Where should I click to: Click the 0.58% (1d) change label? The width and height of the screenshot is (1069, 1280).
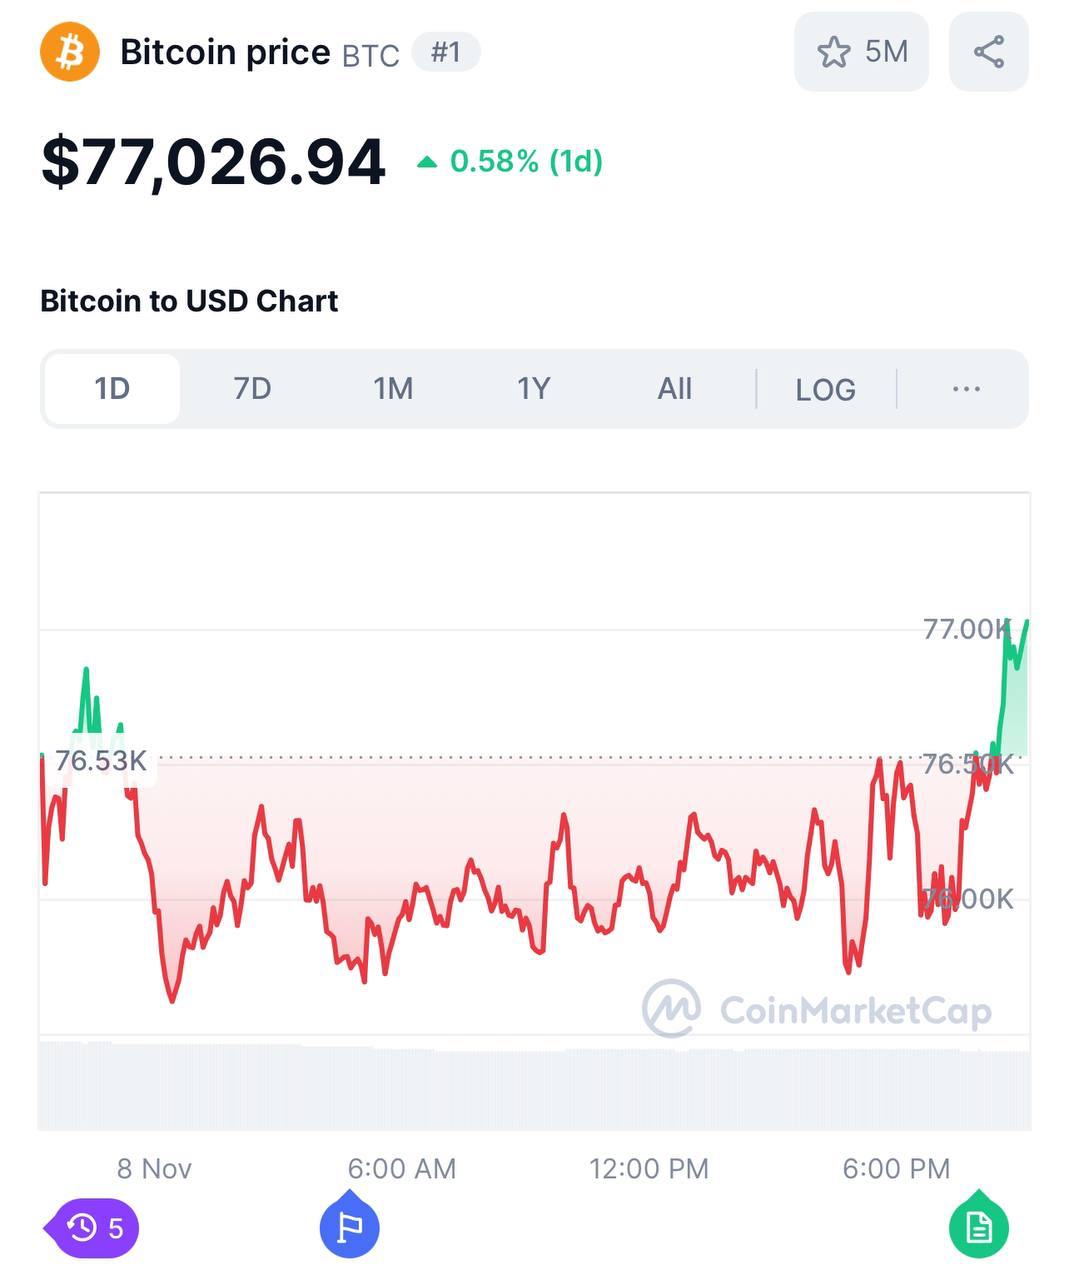click(x=526, y=162)
